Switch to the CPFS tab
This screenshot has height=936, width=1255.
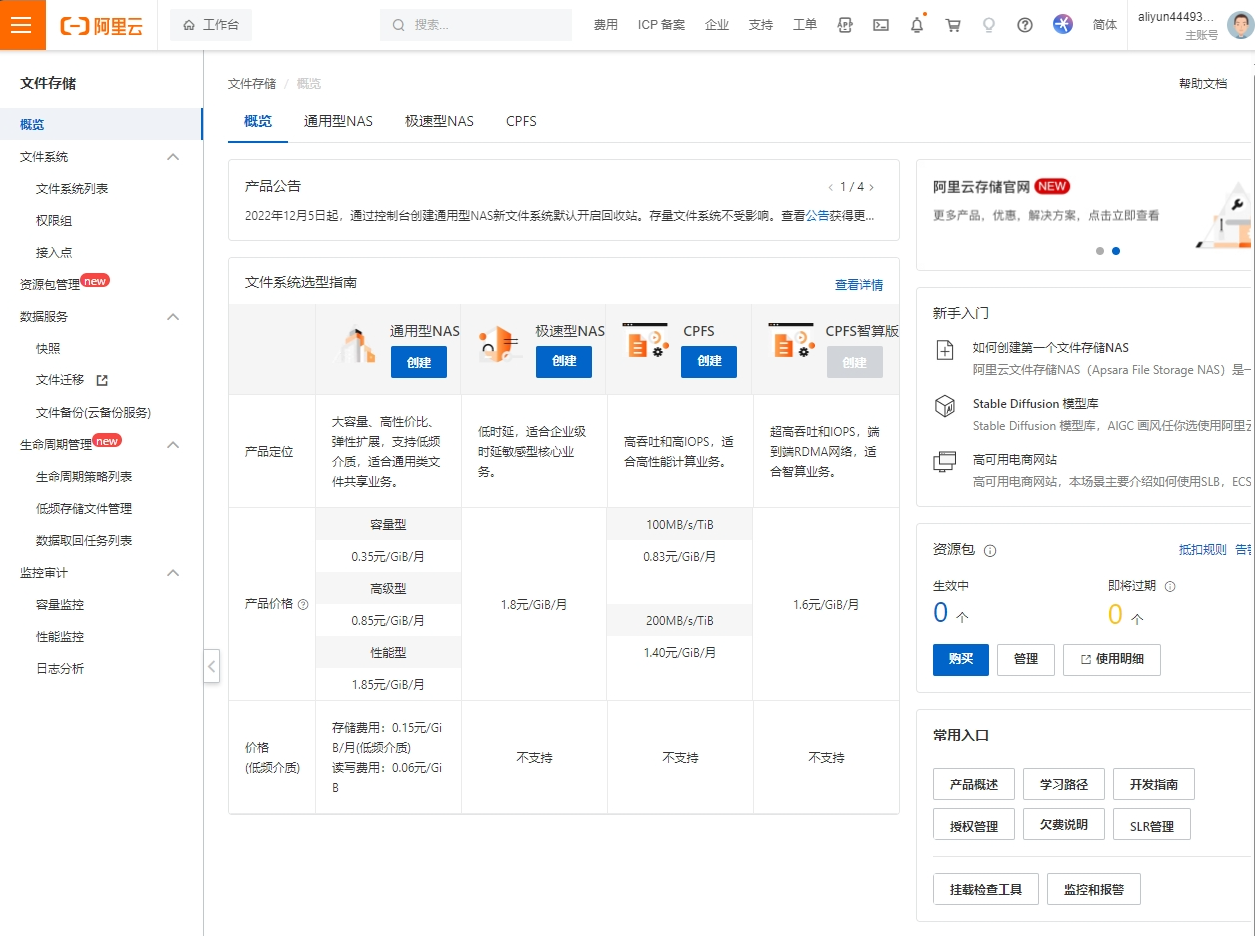tap(521, 121)
